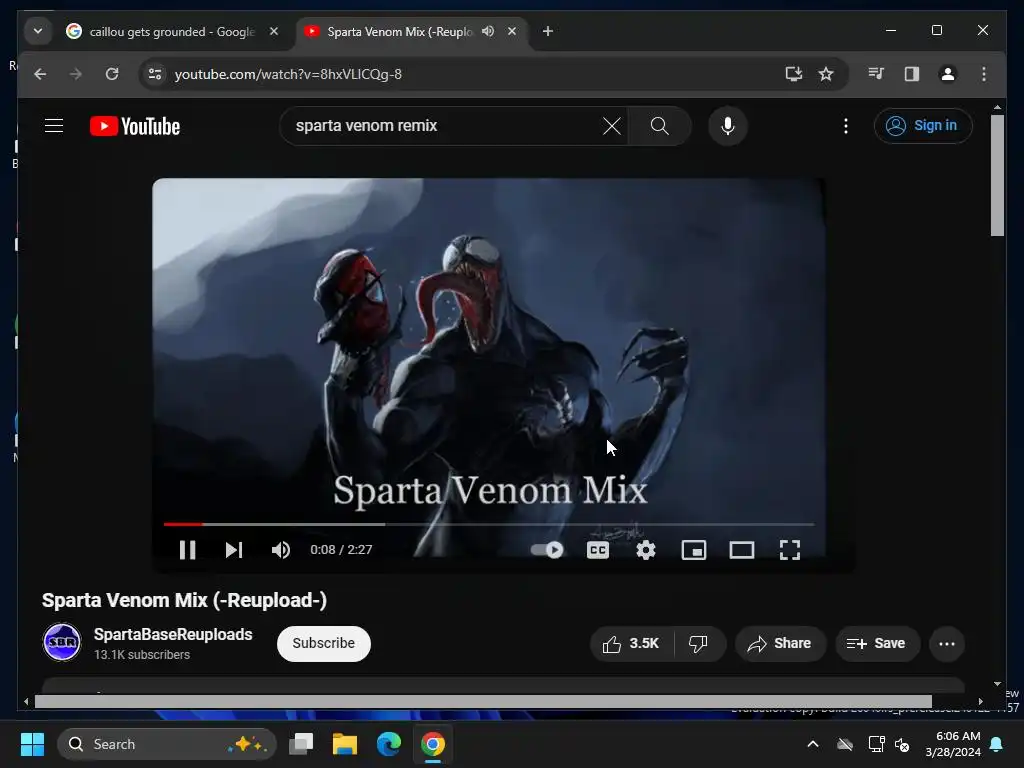Seek on the video progress bar
The width and height of the screenshot is (1024, 768).
(x=488, y=524)
